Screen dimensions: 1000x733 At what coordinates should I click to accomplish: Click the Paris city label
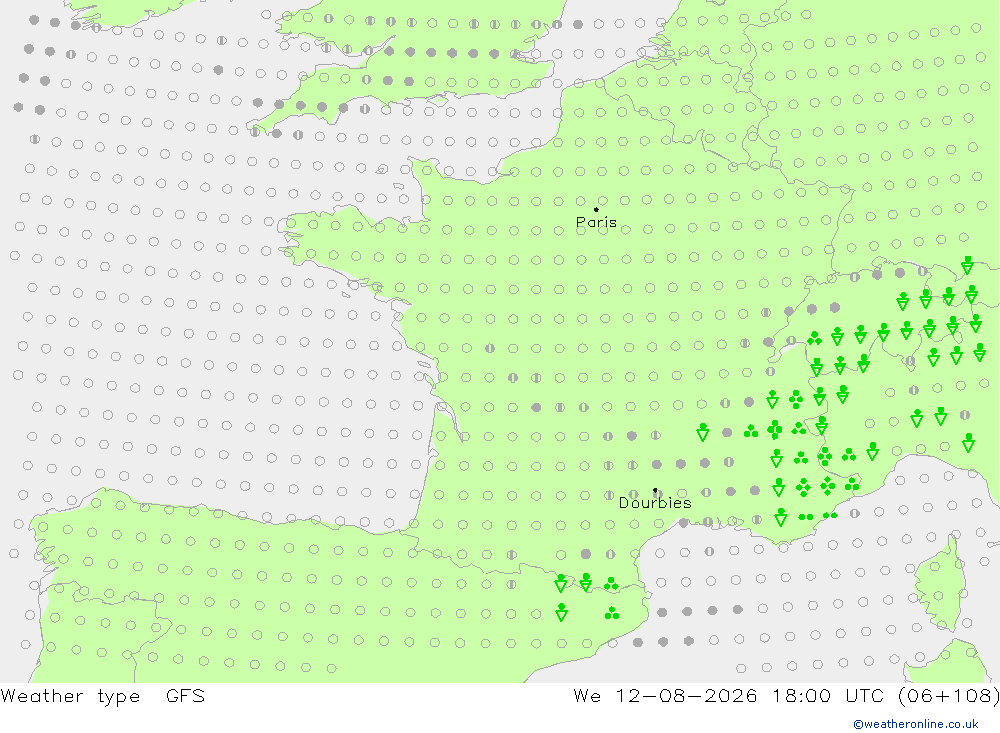(x=596, y=222)
